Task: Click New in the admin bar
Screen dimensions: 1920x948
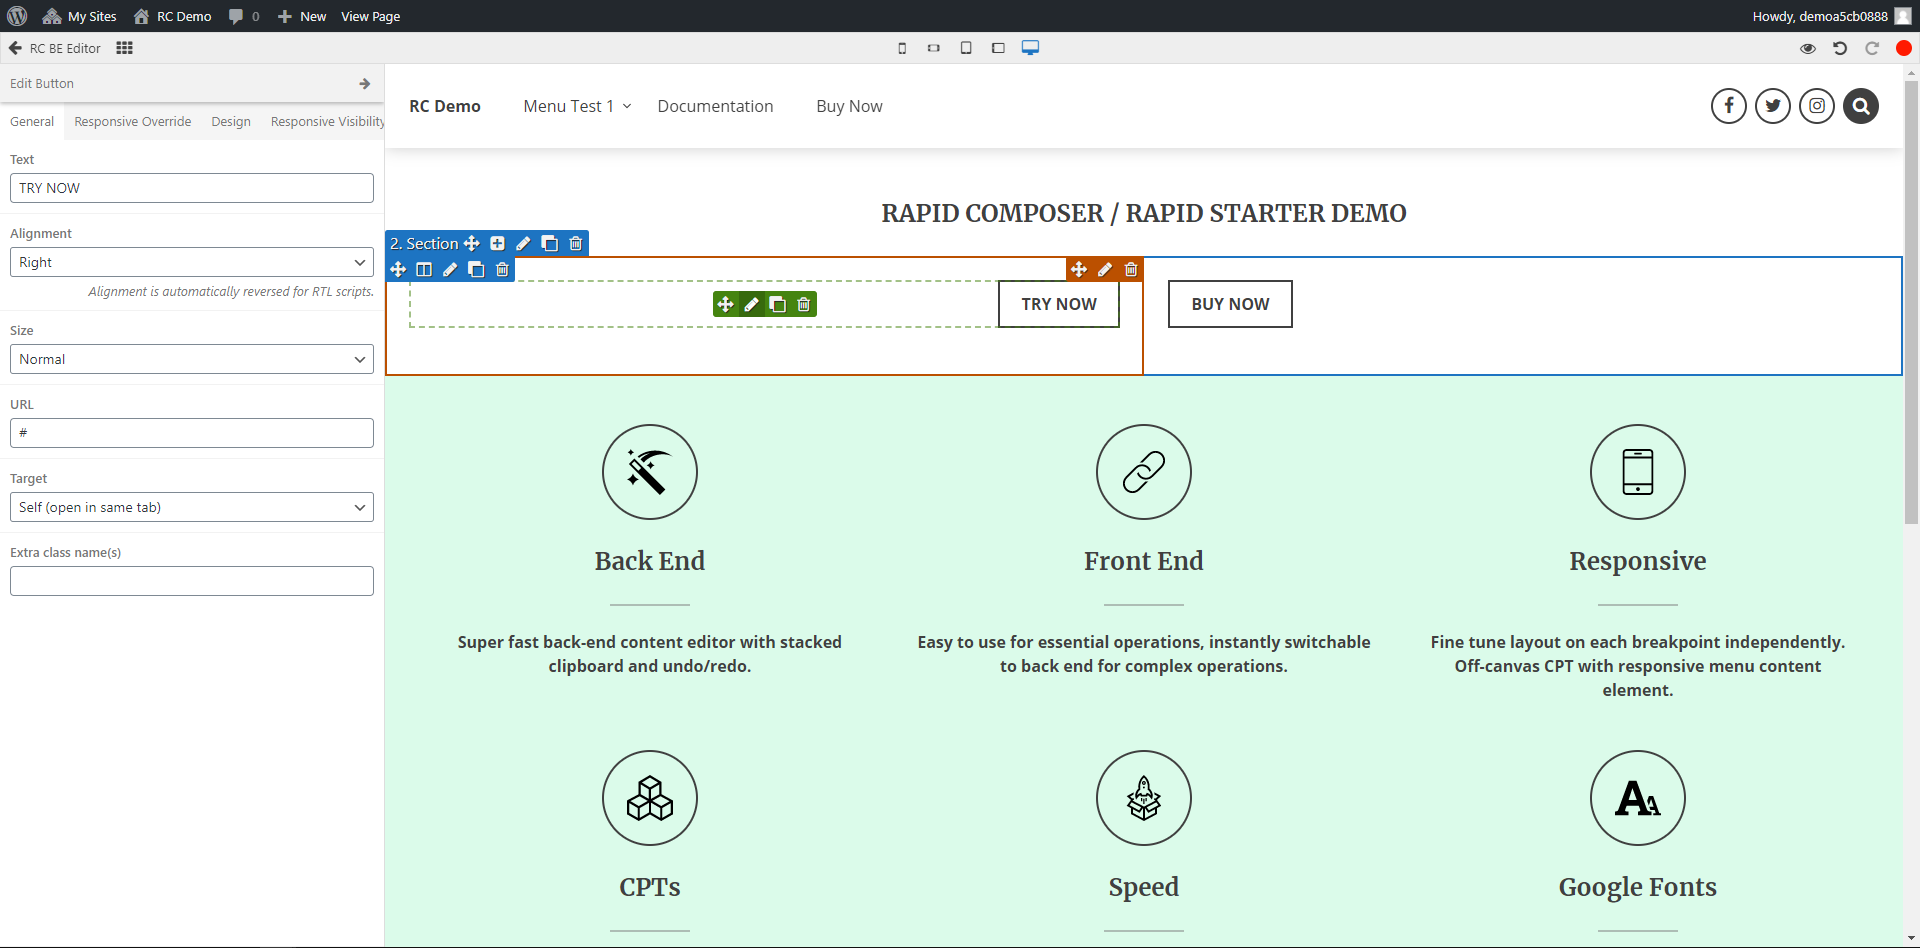Action: pyautogui.click(x=302, y=16)
